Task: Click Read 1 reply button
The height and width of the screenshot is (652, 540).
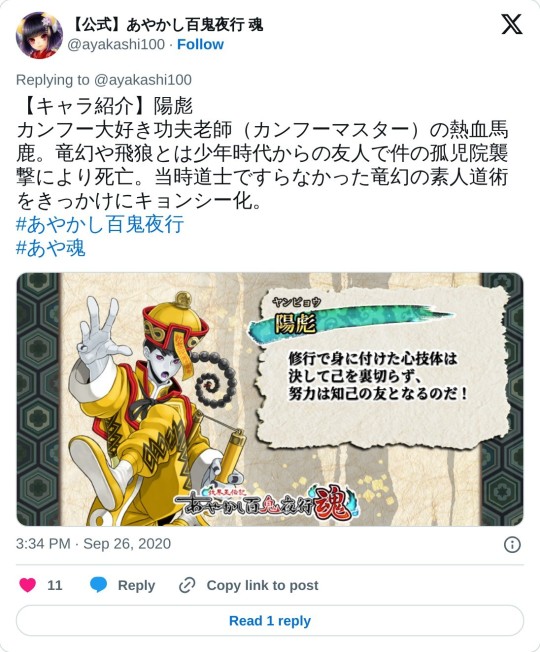Action: point(270,621)
